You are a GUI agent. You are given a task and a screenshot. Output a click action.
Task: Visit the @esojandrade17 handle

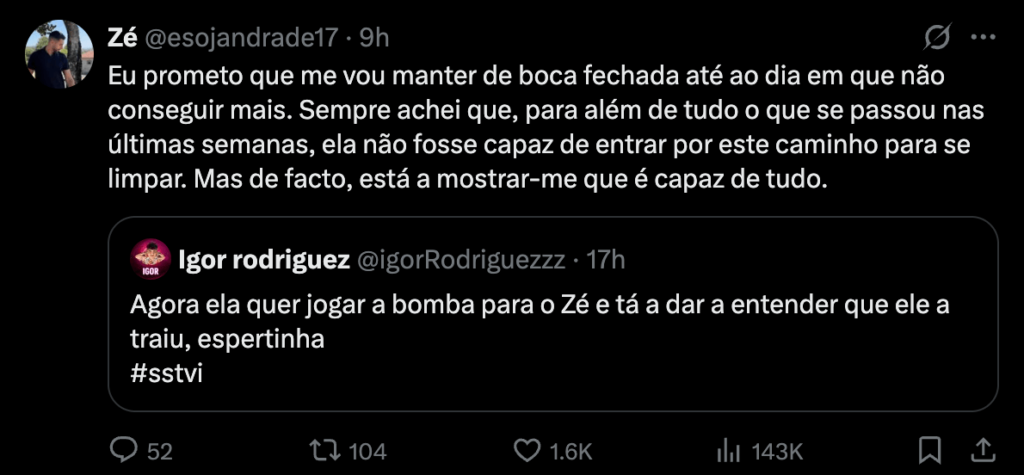[x=241, y=38]
